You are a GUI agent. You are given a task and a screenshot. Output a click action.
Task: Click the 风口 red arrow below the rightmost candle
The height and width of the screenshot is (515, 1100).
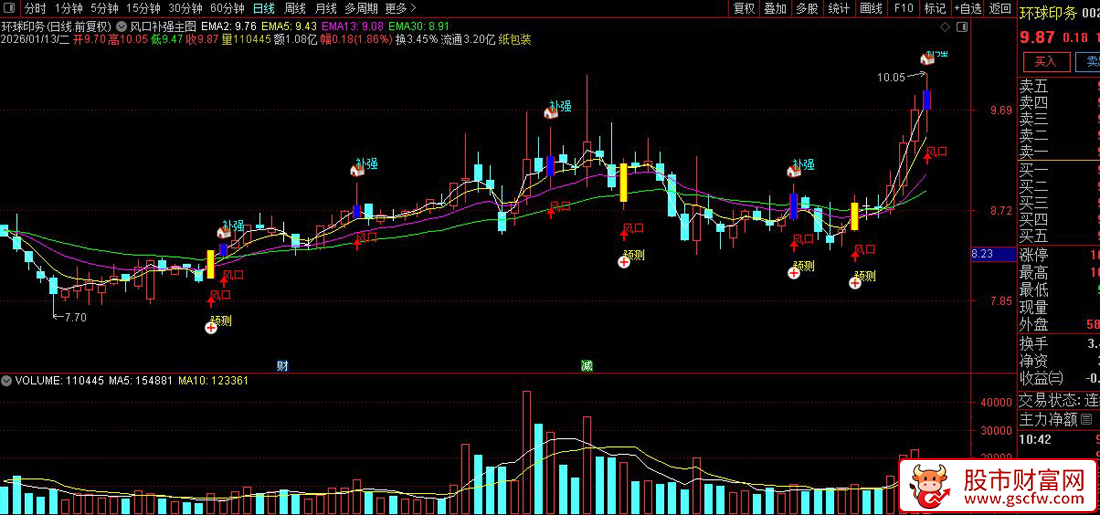pos(927,156)
